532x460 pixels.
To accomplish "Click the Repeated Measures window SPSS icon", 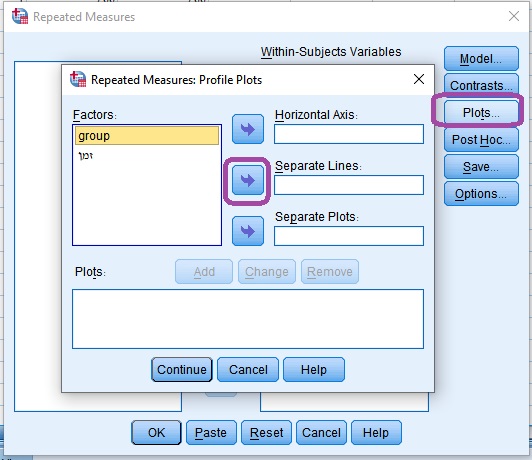I will coord(20,16).
